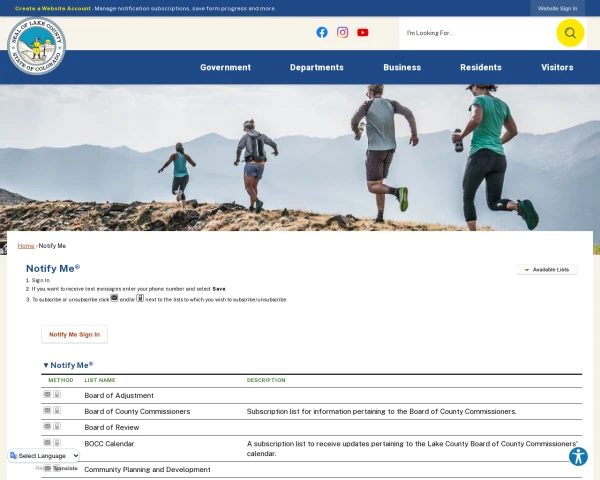
Task: Open the accessibility options icon
Action: tap(578, 456)
